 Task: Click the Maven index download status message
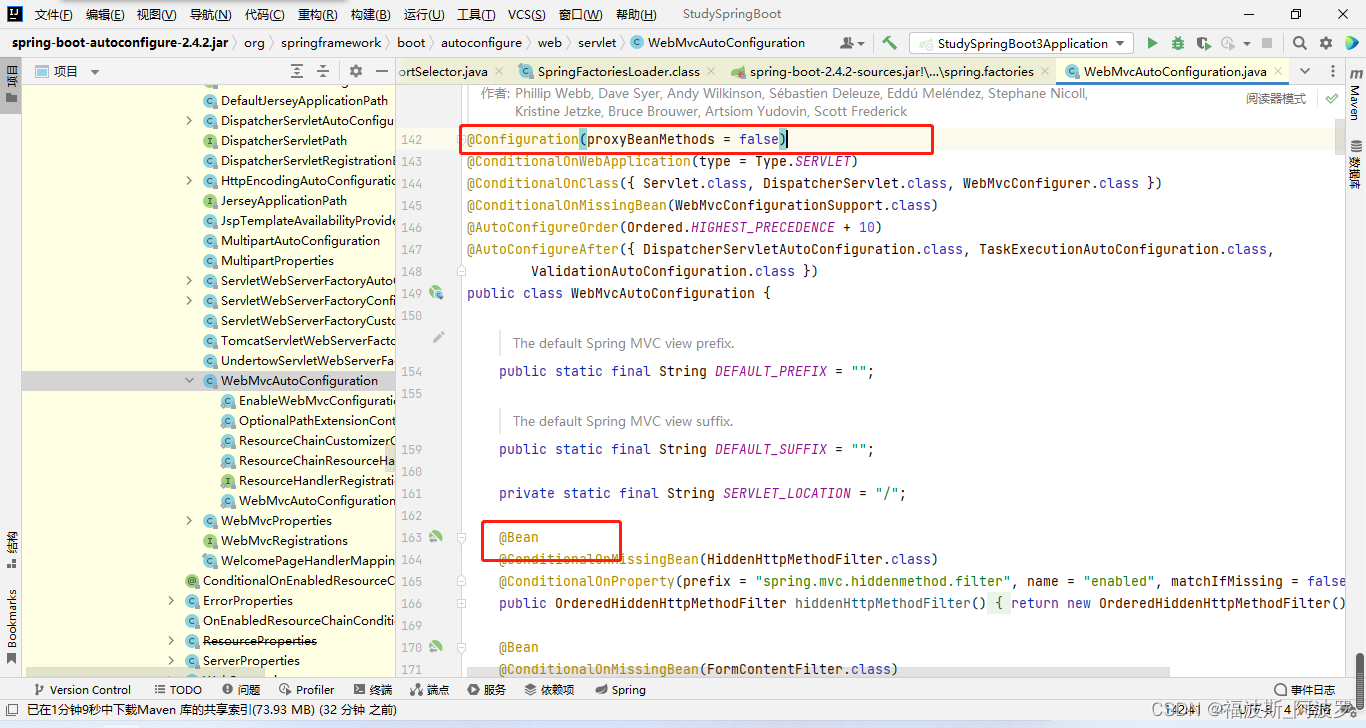point(211,709)
